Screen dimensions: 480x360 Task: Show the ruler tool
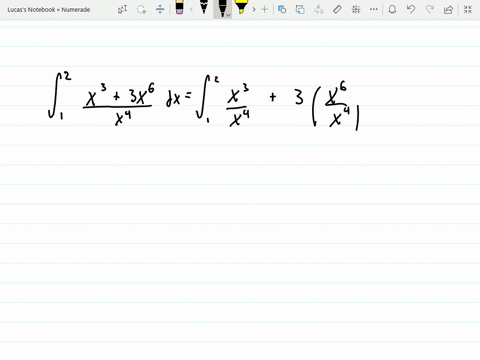[x=337, y=9]
